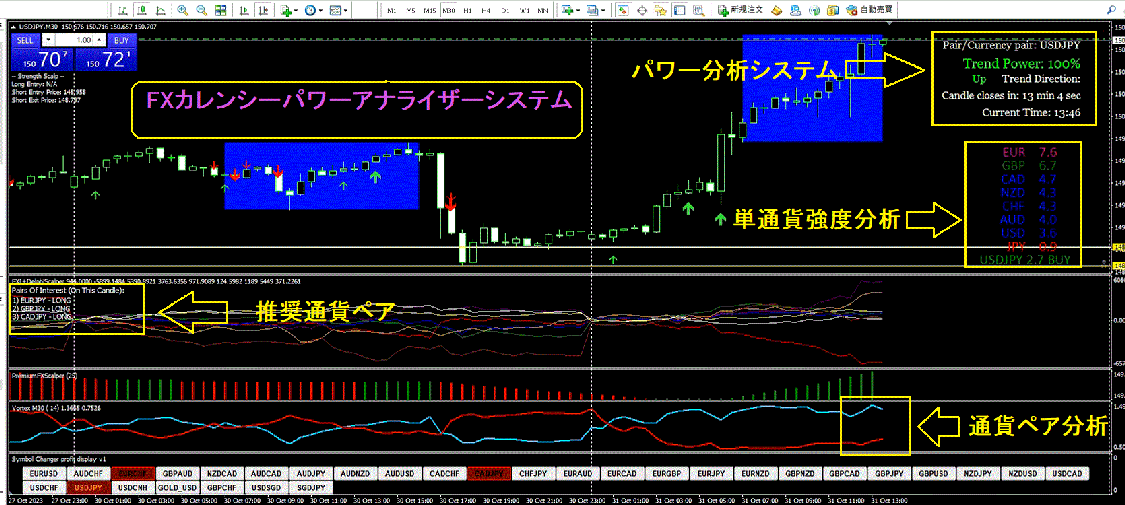1125x505 pixels.
Task: Open a new chart with plus icon
Action: (x=568, y=10)
